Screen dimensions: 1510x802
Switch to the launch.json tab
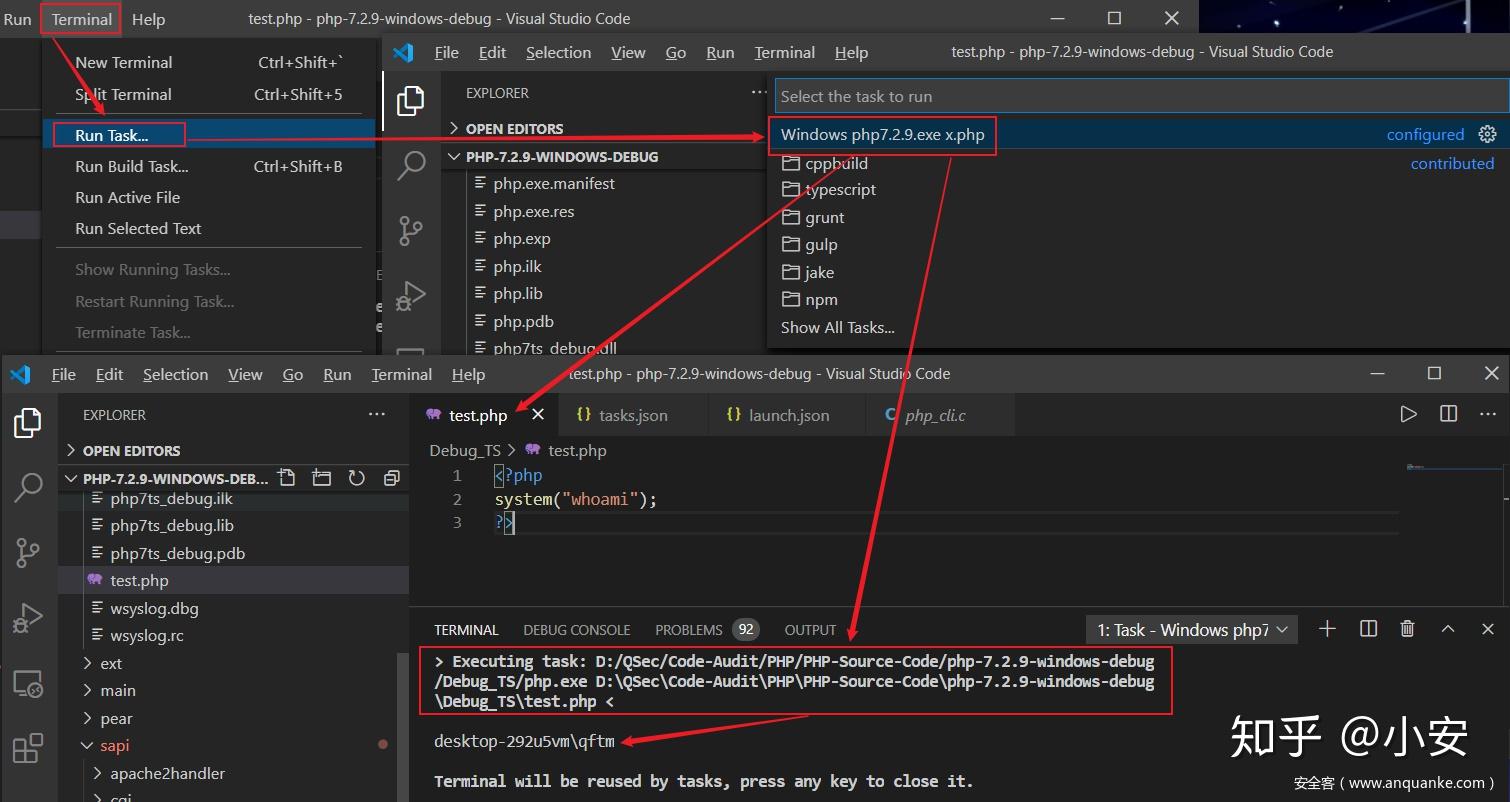point(787,415)
